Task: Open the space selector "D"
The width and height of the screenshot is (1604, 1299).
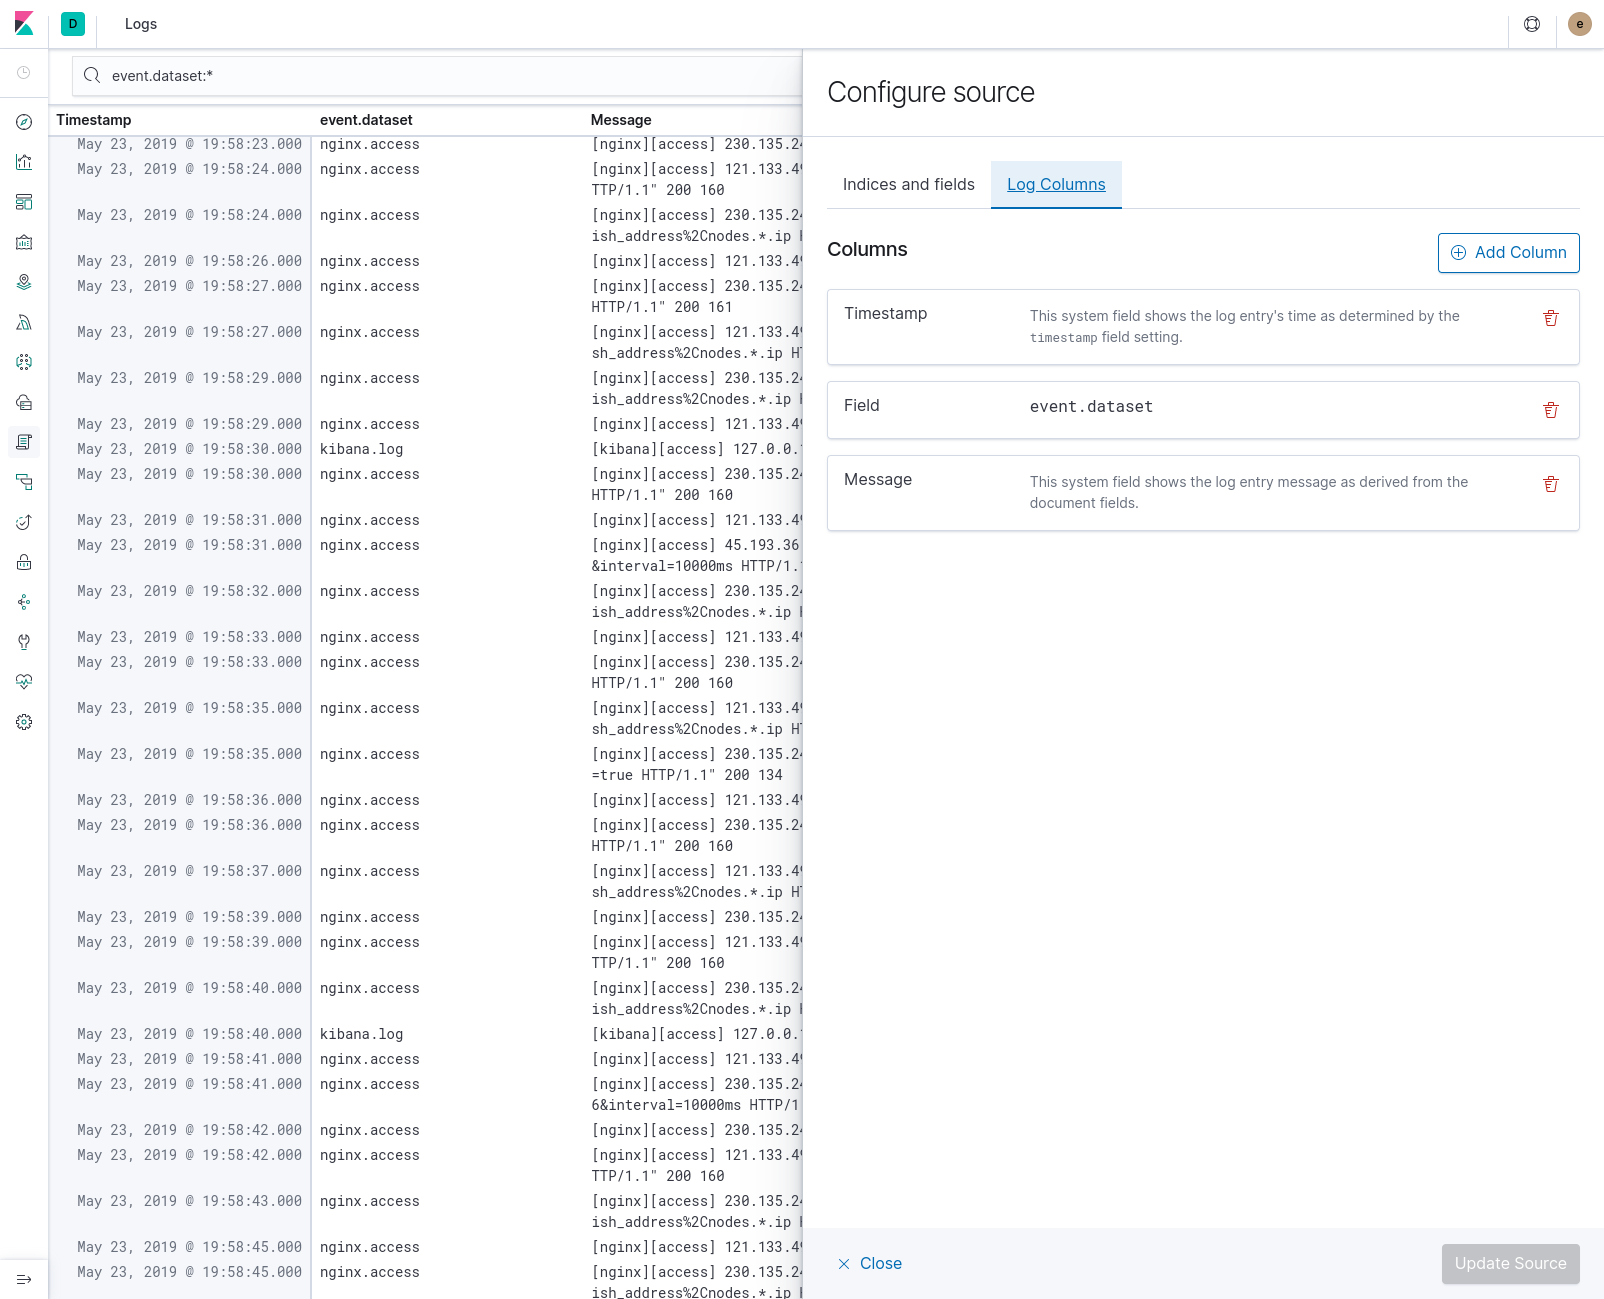Action: click(x=73, y=24)
